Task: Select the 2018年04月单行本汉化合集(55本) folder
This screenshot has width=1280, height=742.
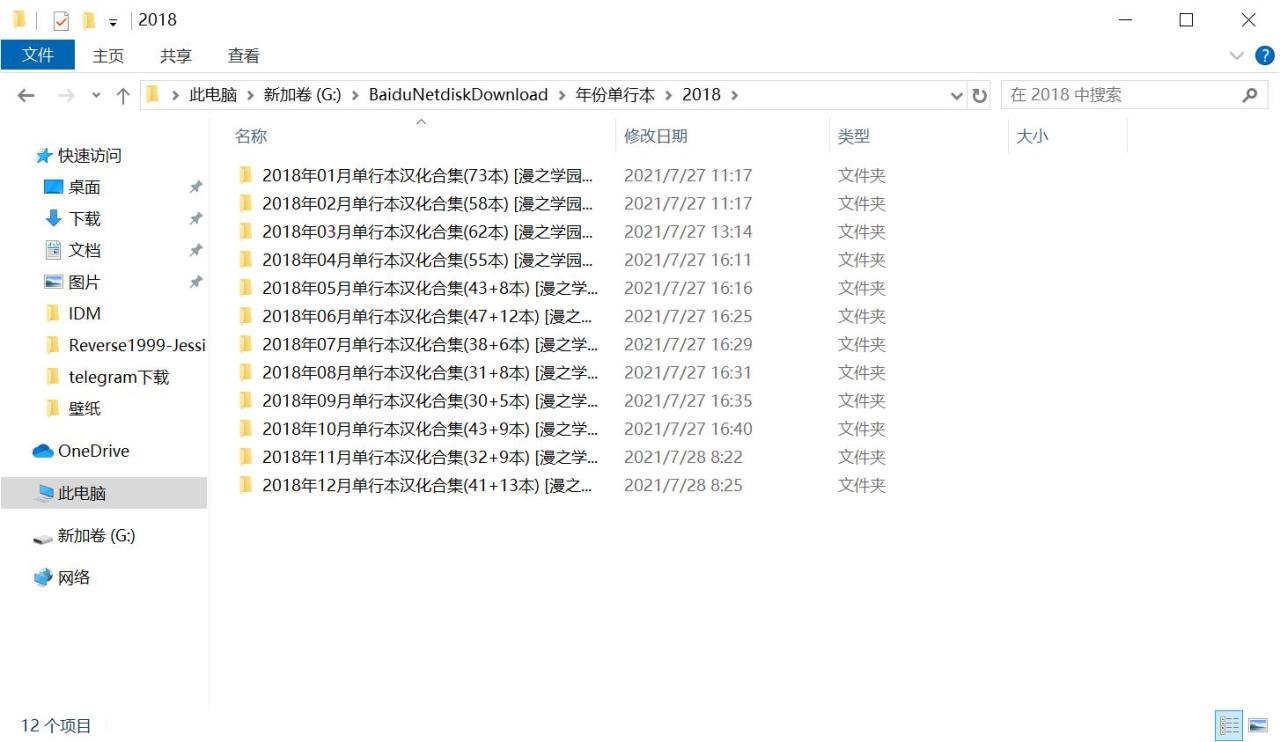Action: pos(427,260)
